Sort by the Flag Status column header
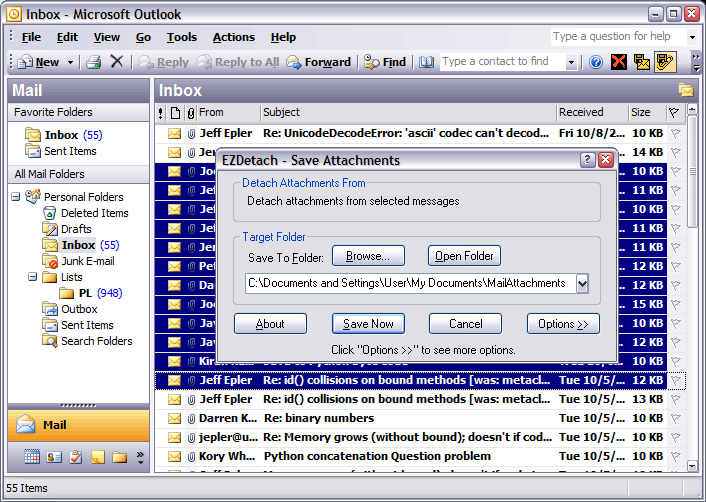Screen dimensions: 706x502 click(x=674, y=113)
